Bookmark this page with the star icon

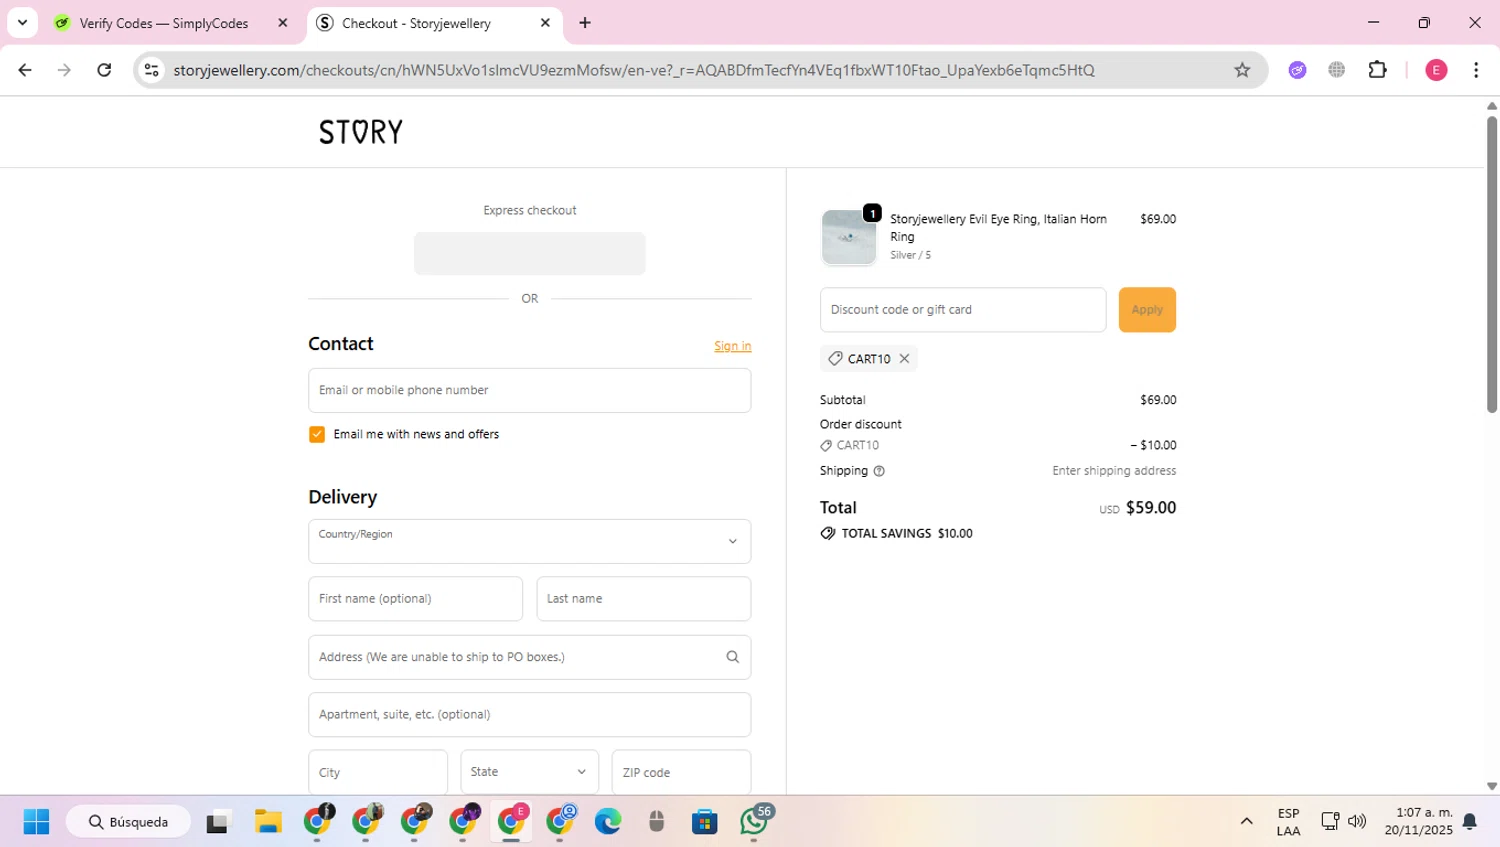(x=1242, y=70)
